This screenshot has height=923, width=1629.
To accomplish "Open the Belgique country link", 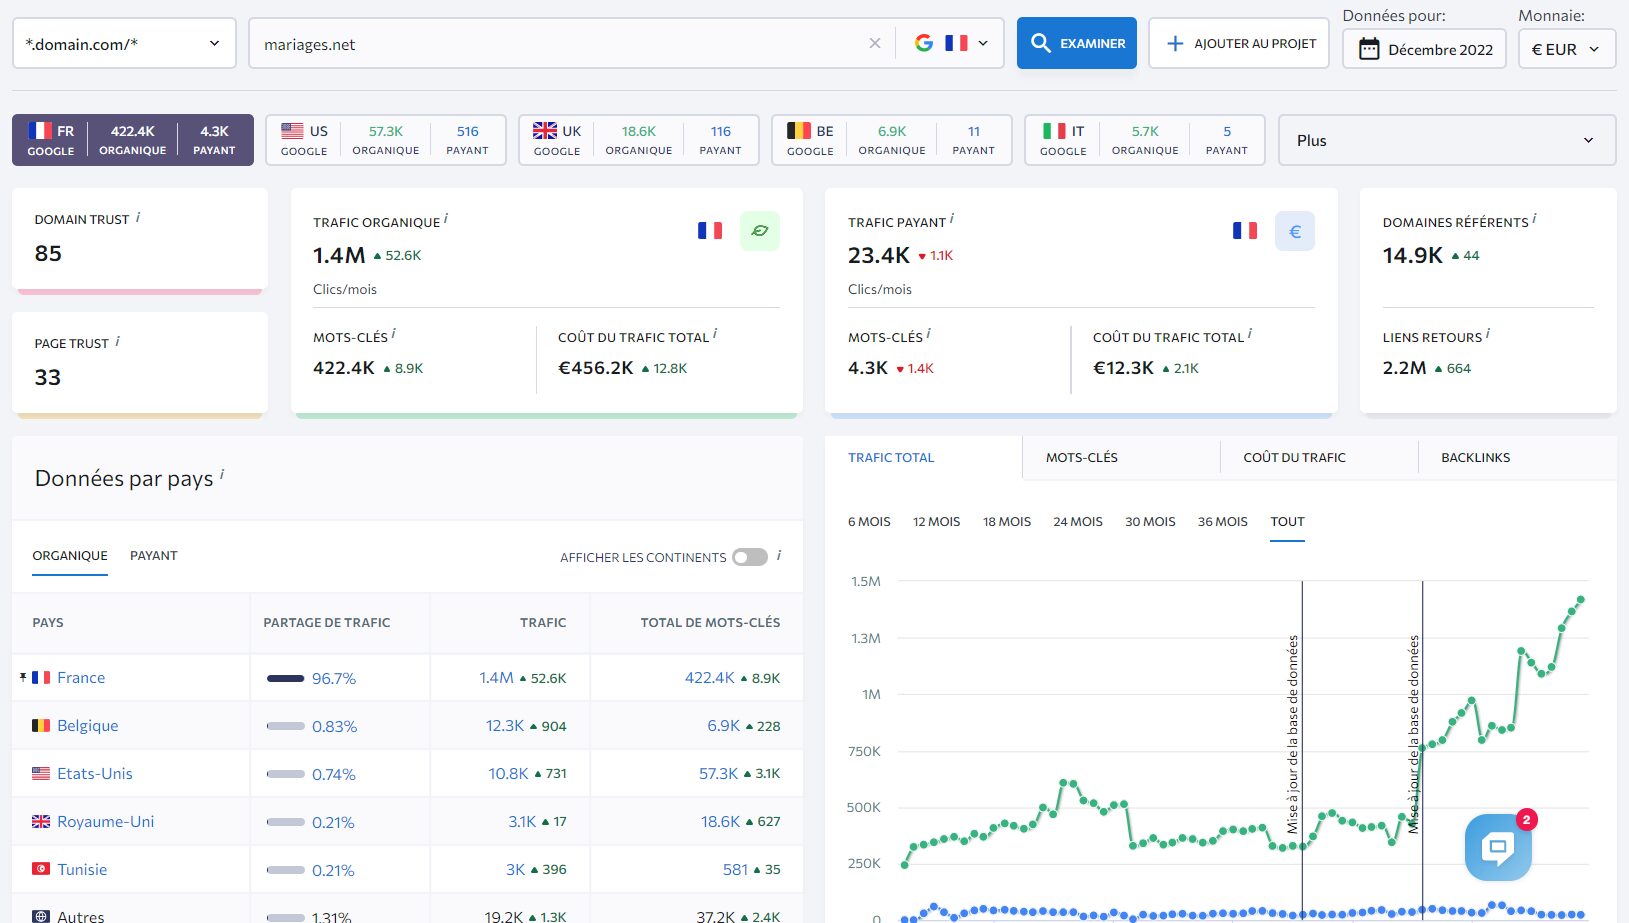I will pyautogui.click(x=88, y=725).
